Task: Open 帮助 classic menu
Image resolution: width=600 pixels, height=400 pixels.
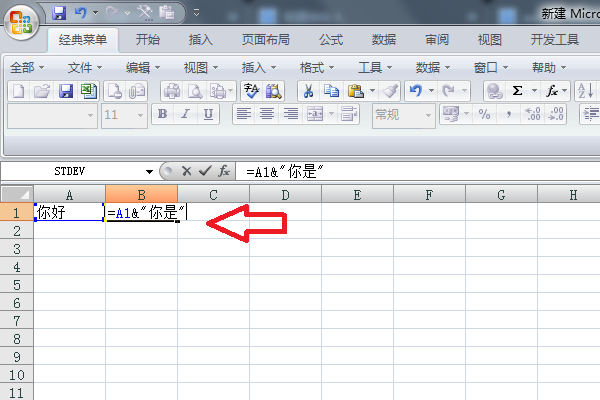Action: [x=549, y=68]
